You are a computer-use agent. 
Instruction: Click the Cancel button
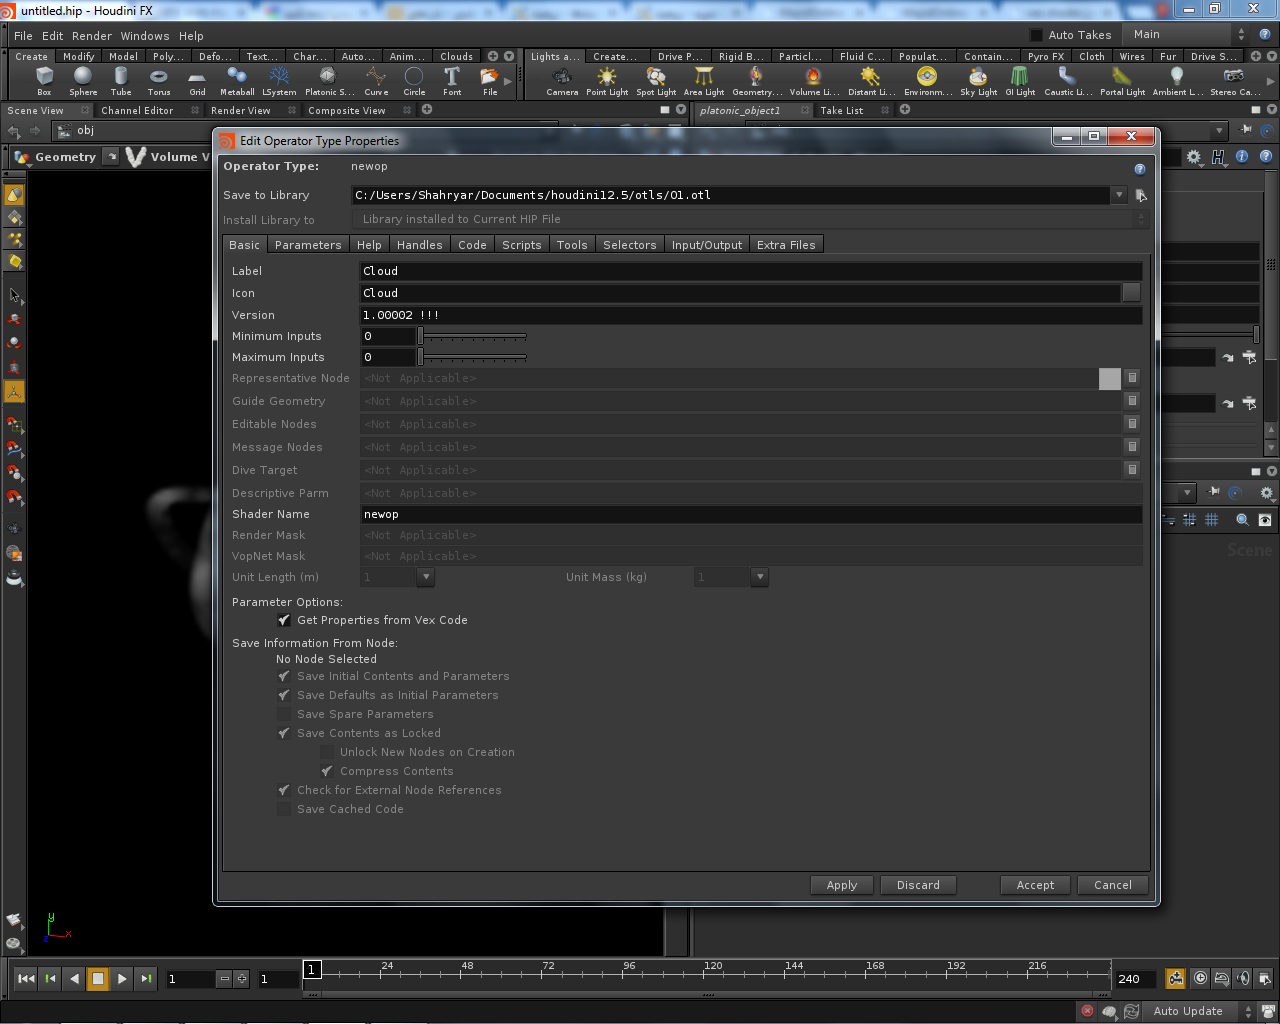[1113, 885]
